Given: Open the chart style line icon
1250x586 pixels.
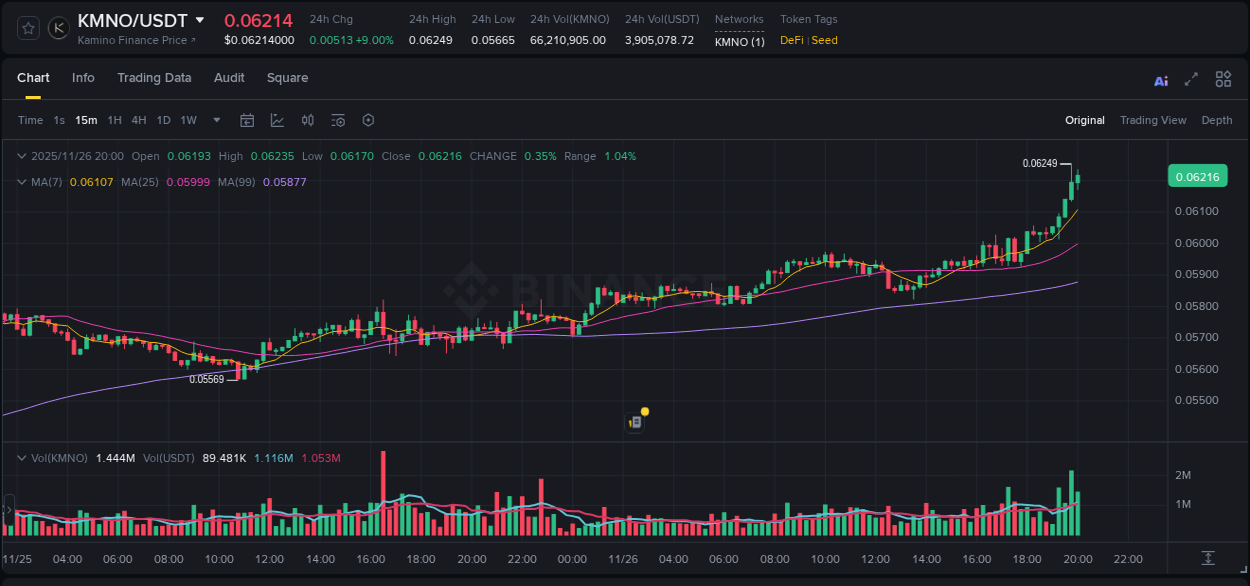Looking at the screenshot, I should 277,120.
